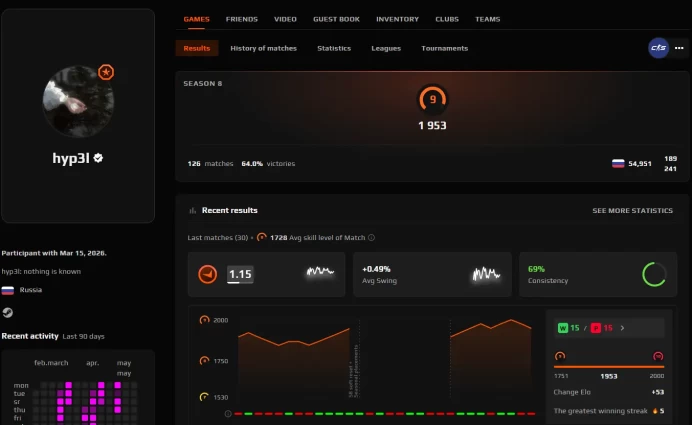Click the 1750 level icon on chart axis
This screenshot has height=425, width=692.
[x=204, y=361]
